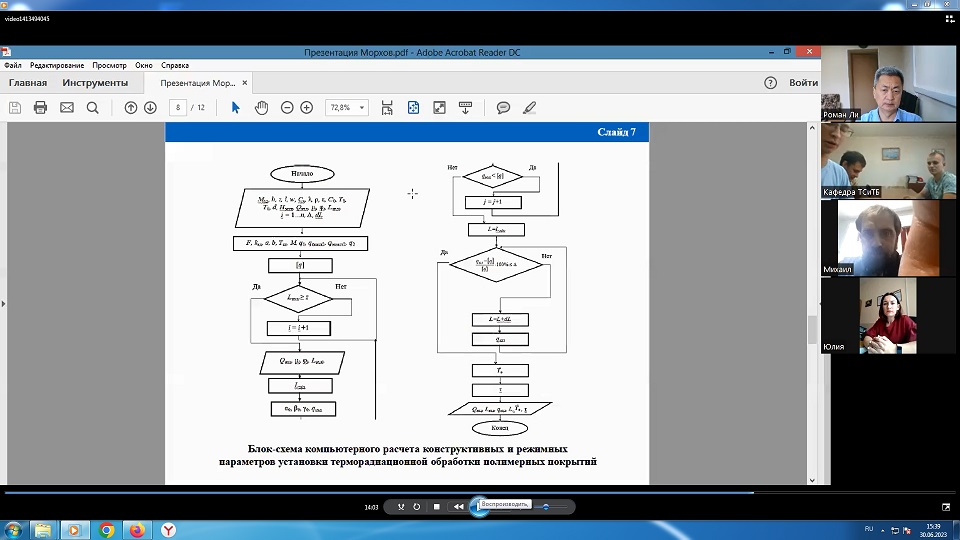Stop playback with the square button
Screen dimensions: 960x540
coord(437,507)
